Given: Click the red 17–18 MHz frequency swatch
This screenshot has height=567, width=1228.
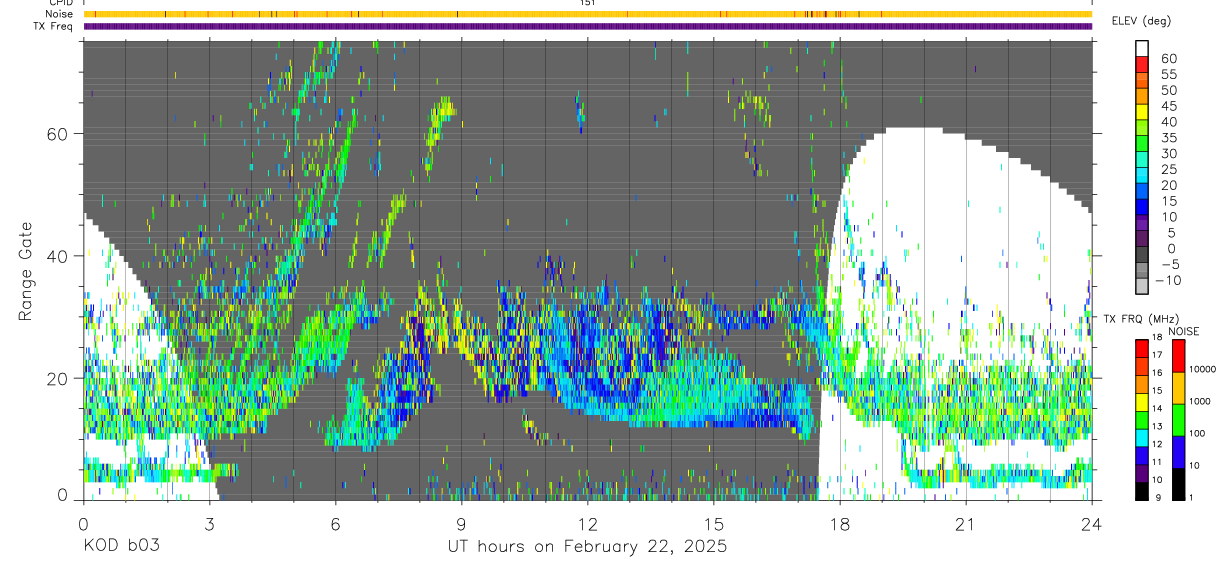Looking at the screenshot, I should click(1142, 348).
